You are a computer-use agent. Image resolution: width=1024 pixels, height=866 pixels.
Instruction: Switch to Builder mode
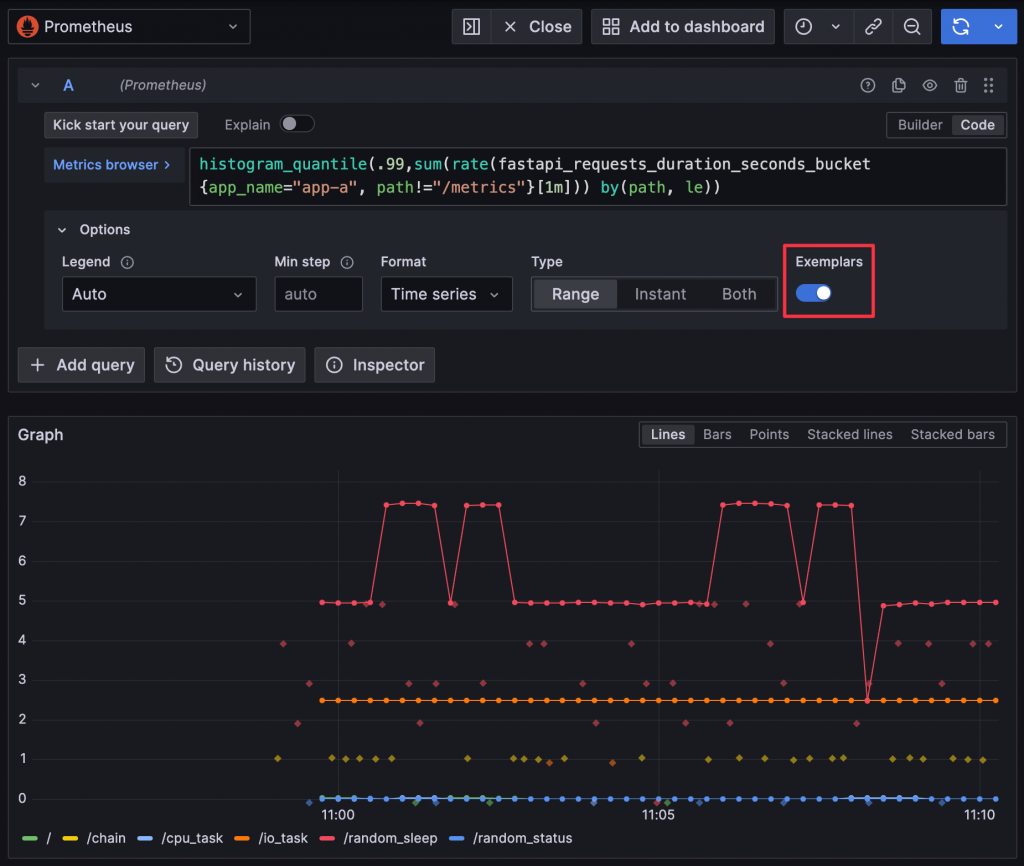(920, 125)
